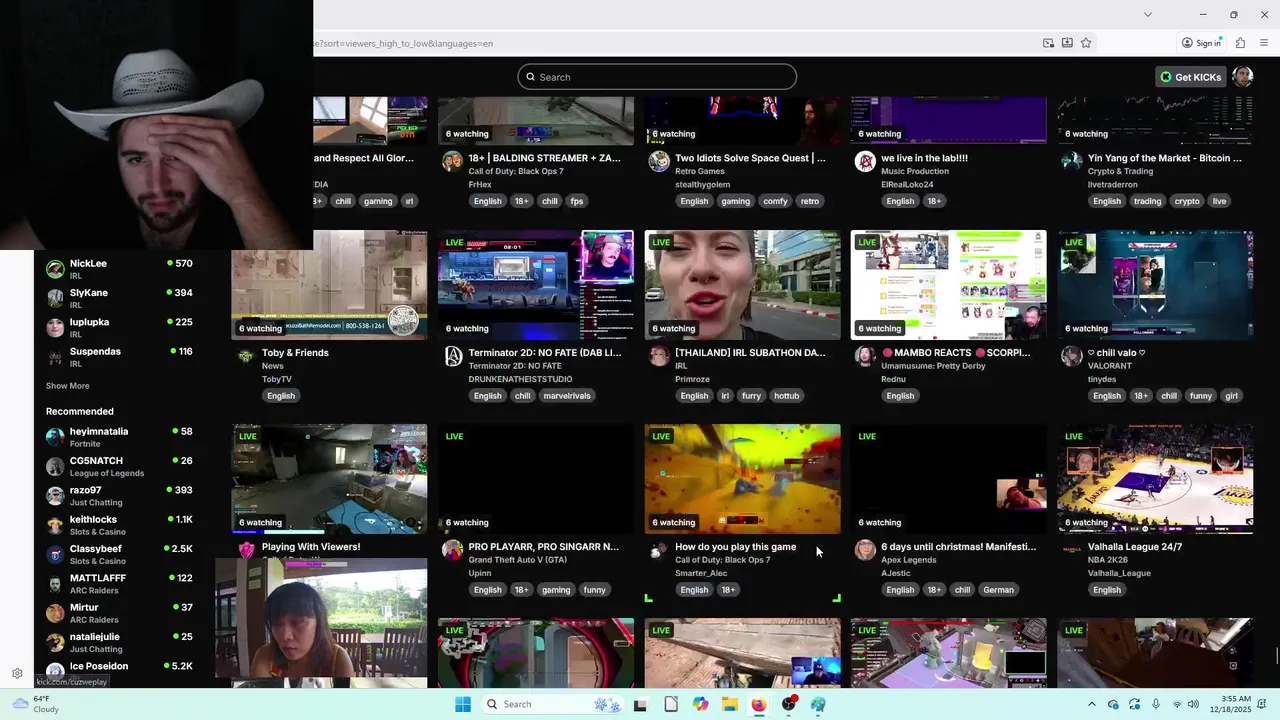Select the marvelrivals tag
Viewport: 1280px width, 720px height.
567,396
